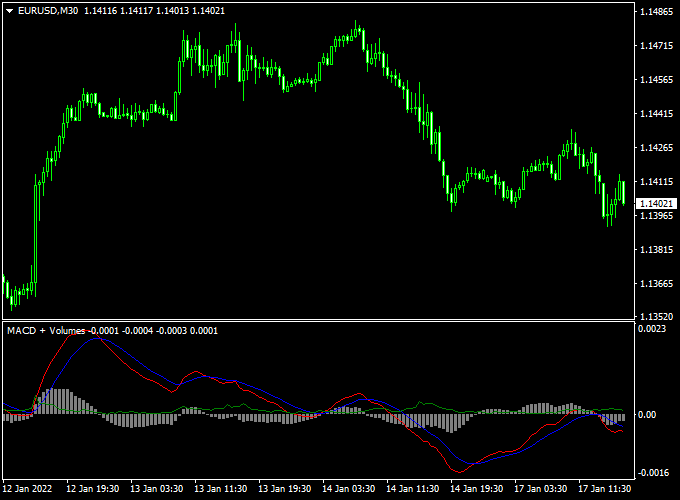Image resolution: width=680 pixels, height=500 pixels.
Task: Click the 13 Jan 19:30 time label
Action: pos(284,489)
